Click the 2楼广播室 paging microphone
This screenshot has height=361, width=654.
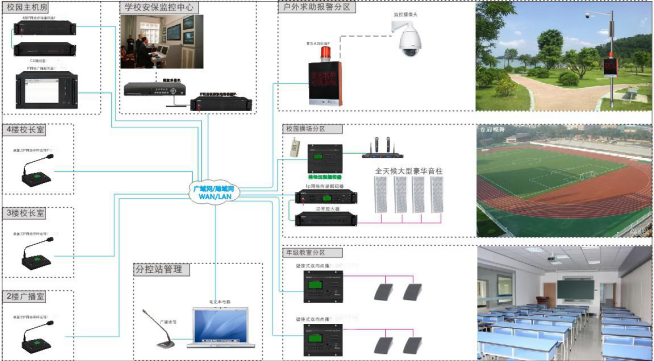(38, 337)
